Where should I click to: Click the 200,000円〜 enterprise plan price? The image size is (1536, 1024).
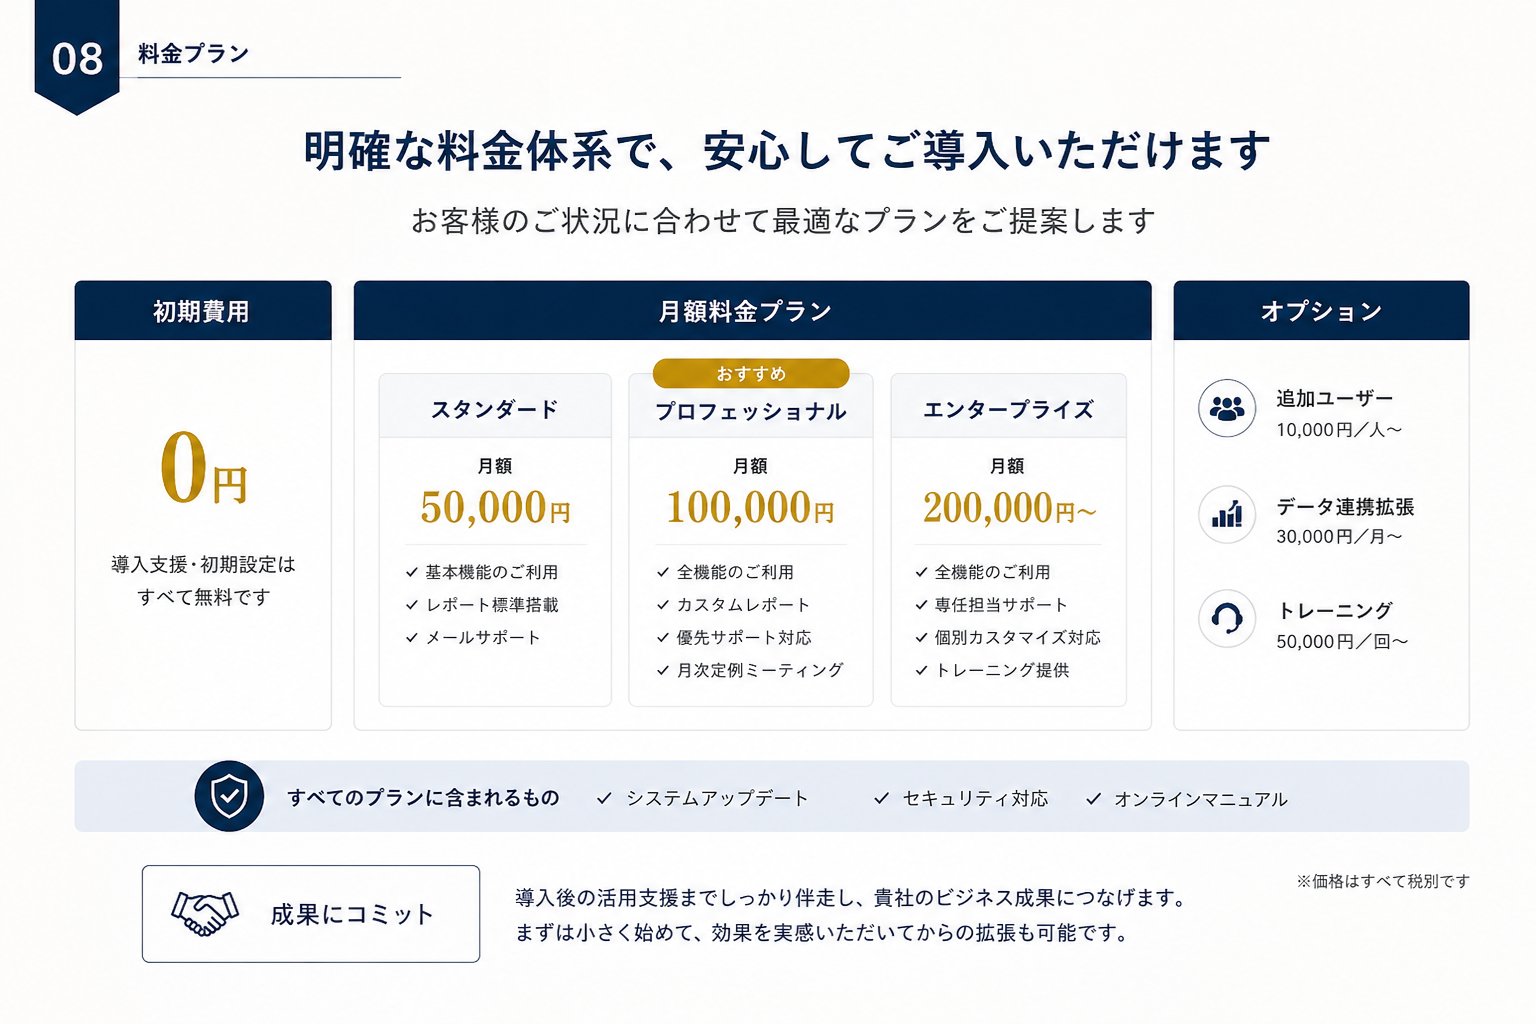pyautogui.click(x=1009, y=508)
